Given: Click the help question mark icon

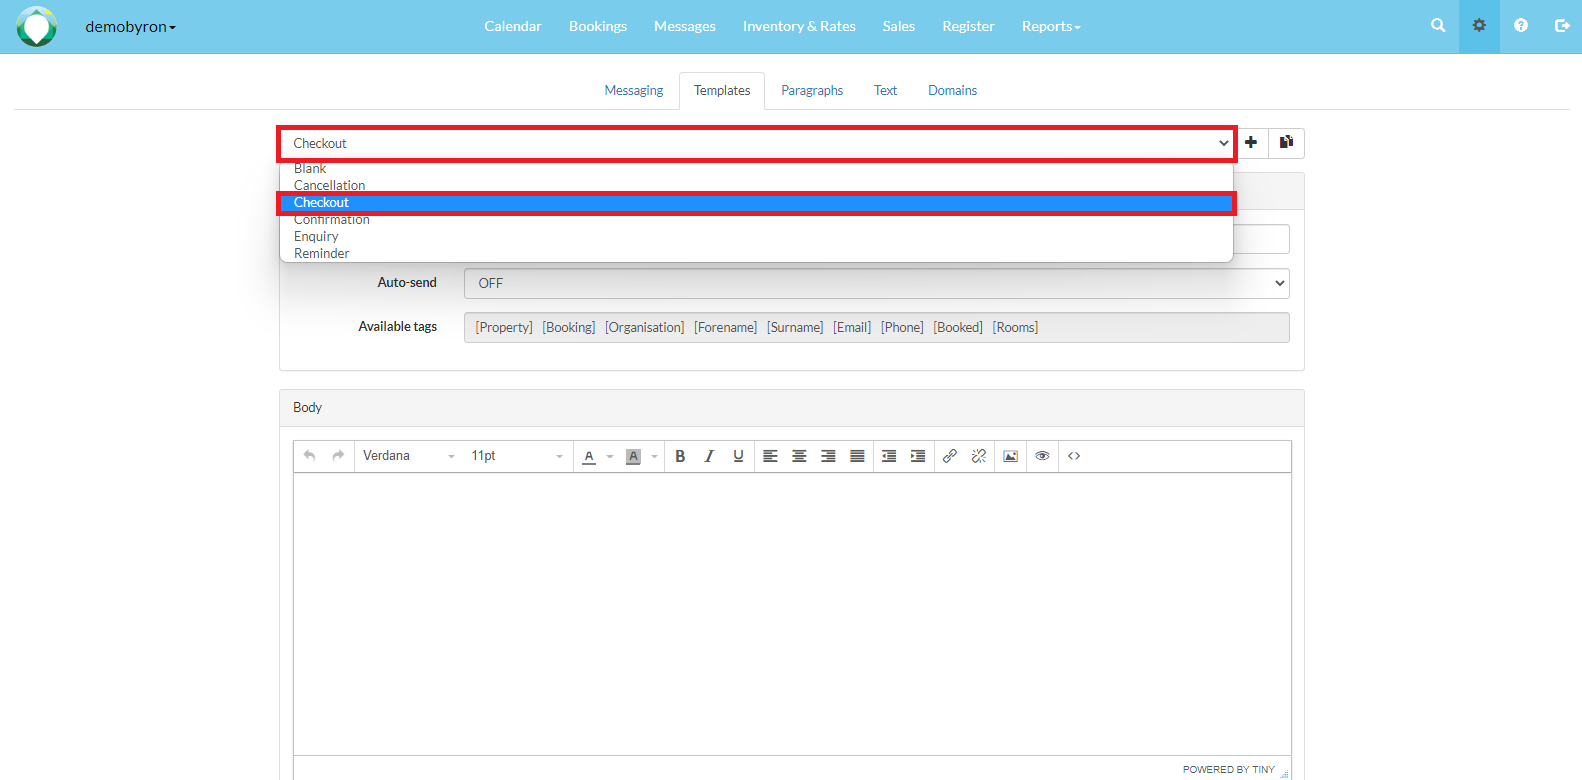Looking at the screenshot, I should (1521, 26).
